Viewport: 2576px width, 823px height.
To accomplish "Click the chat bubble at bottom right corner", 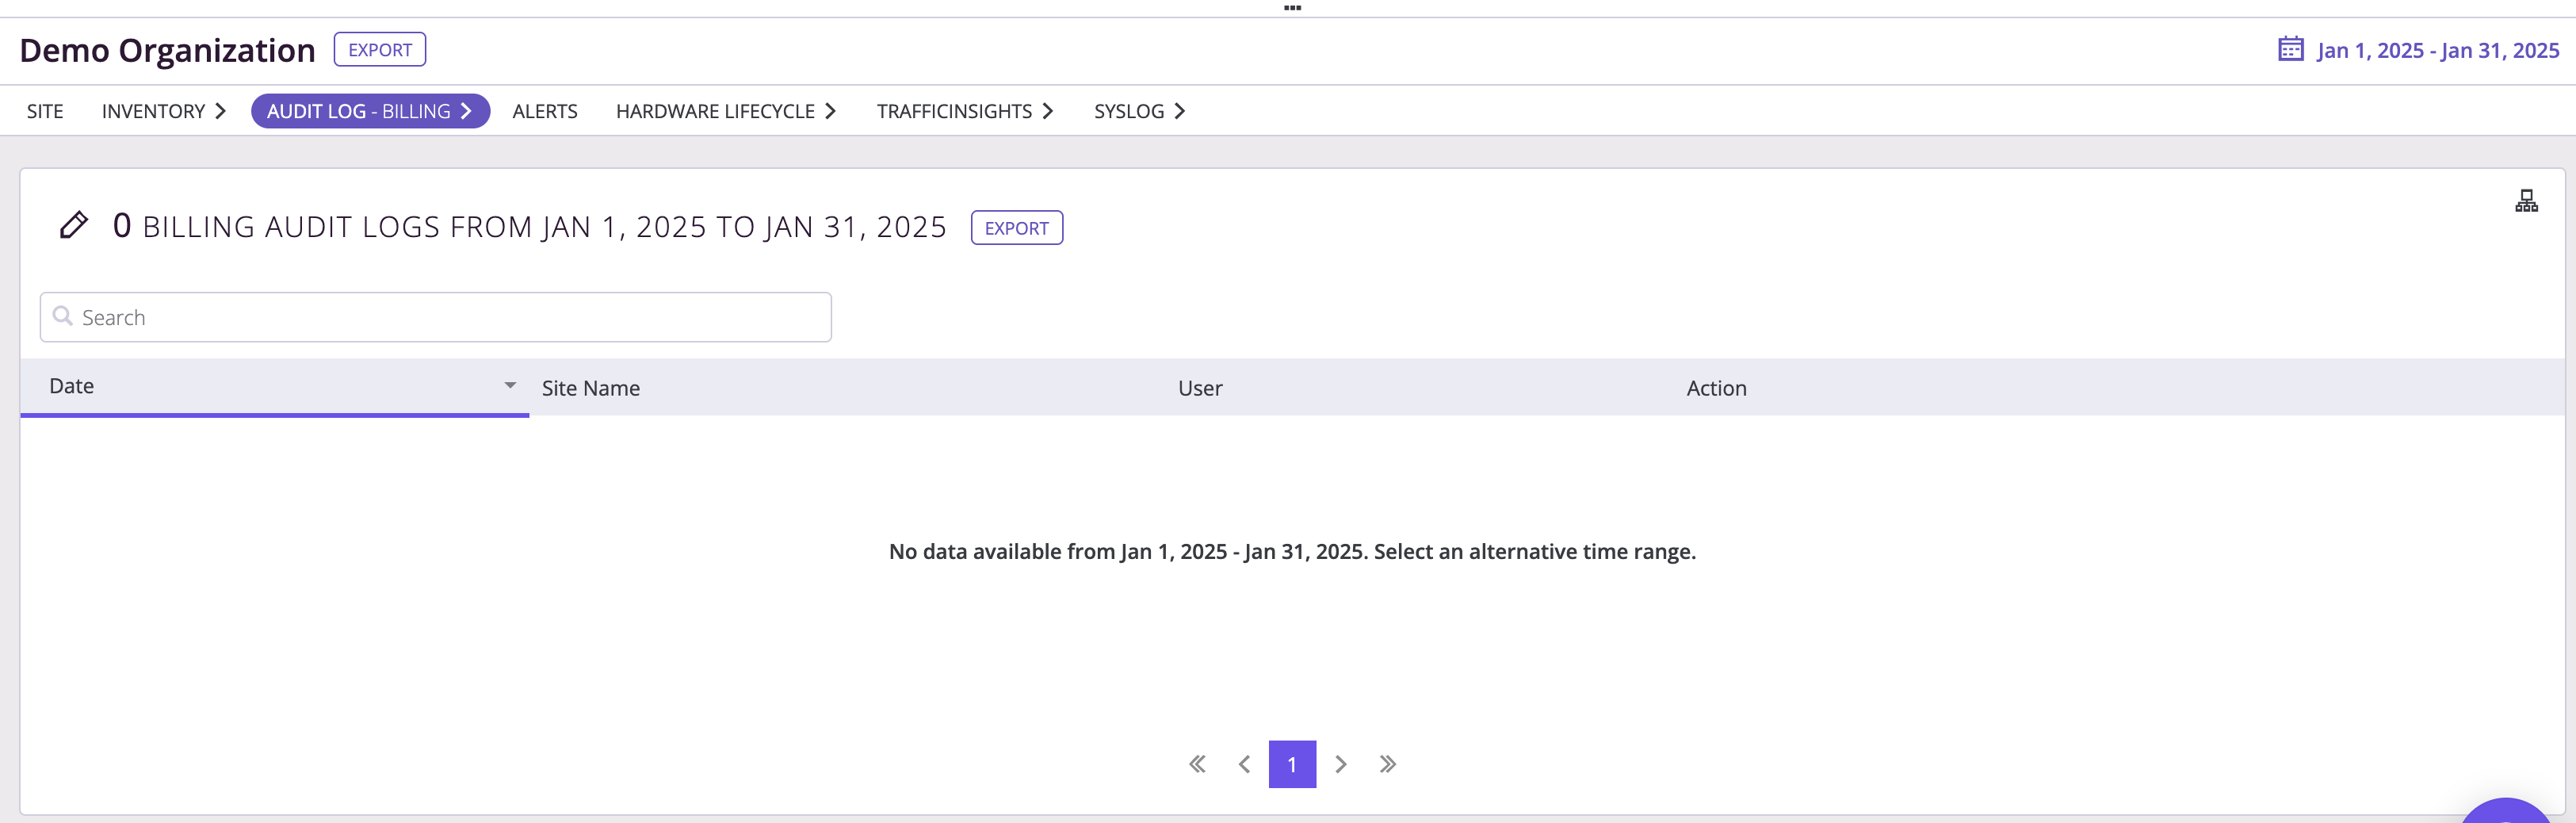I will tap(2506, 812).
